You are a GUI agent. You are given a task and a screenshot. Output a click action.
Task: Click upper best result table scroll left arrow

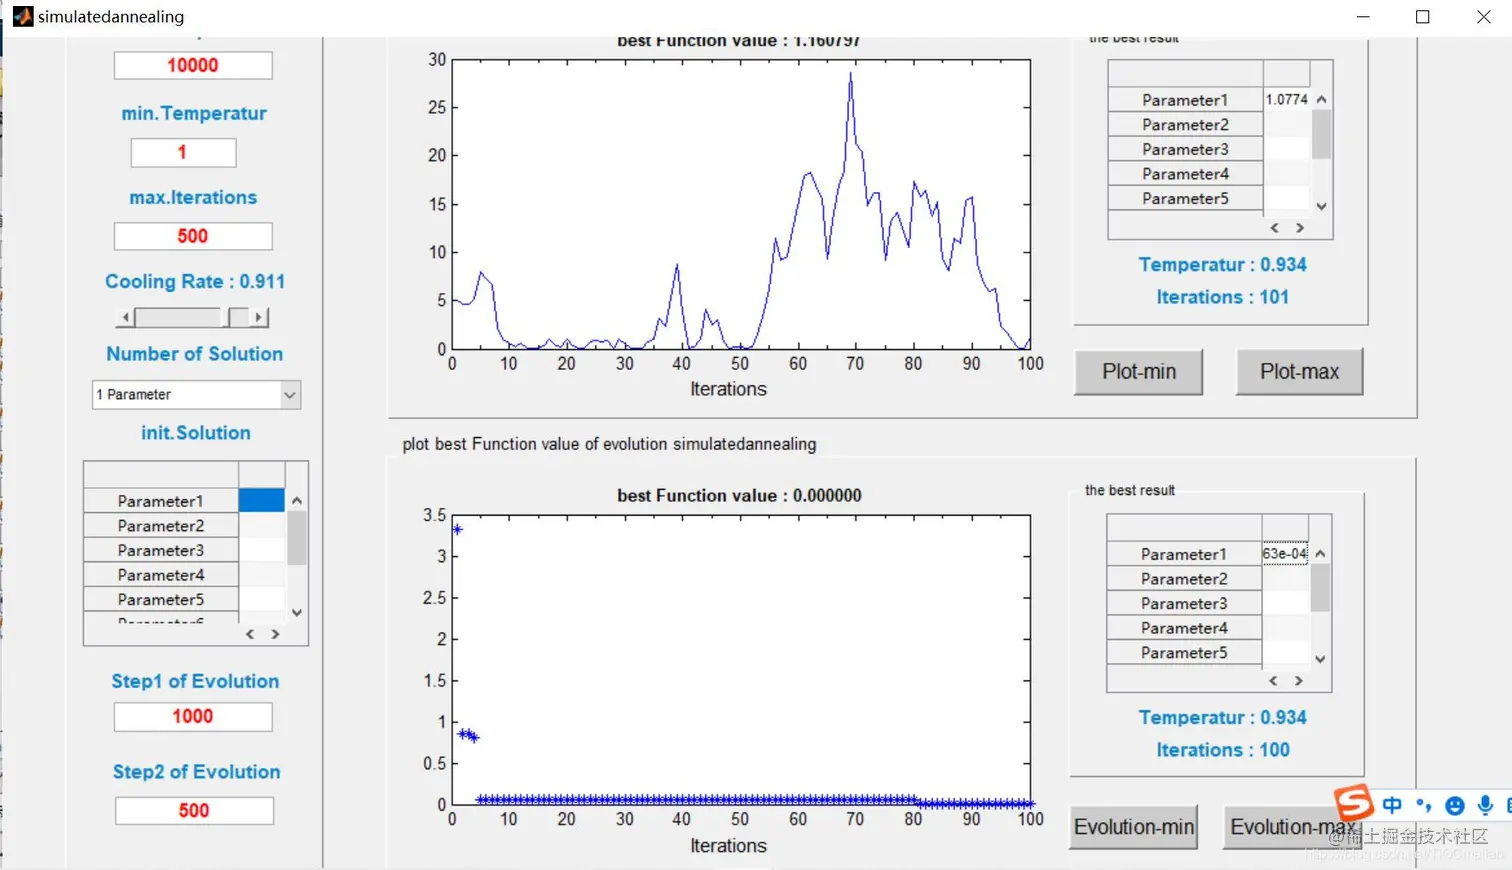1275,229
